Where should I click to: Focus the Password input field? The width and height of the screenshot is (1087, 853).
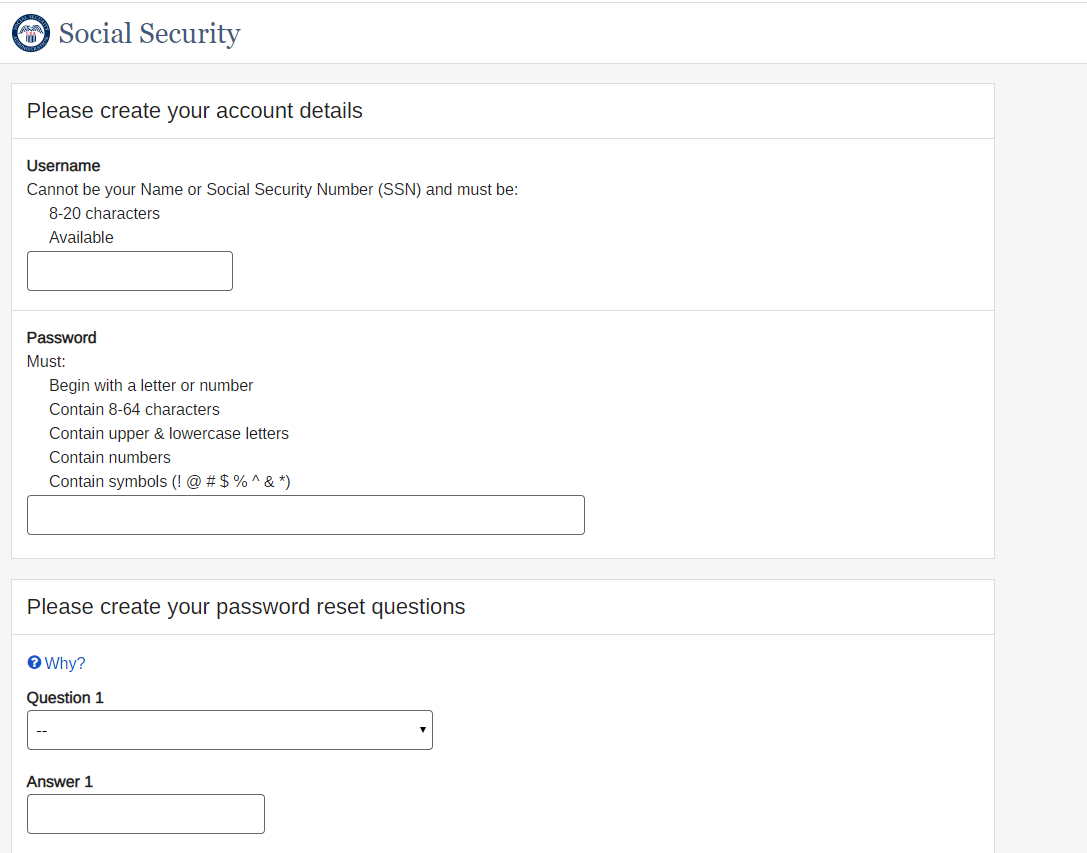pyautogui.click(x=305, y=515)
